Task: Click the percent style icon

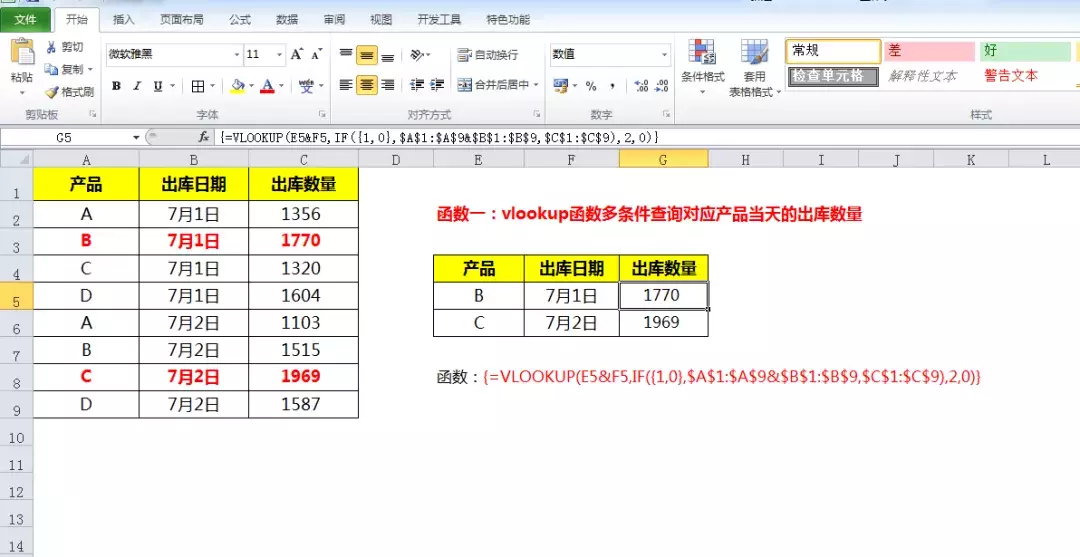Action: point(591,86)
